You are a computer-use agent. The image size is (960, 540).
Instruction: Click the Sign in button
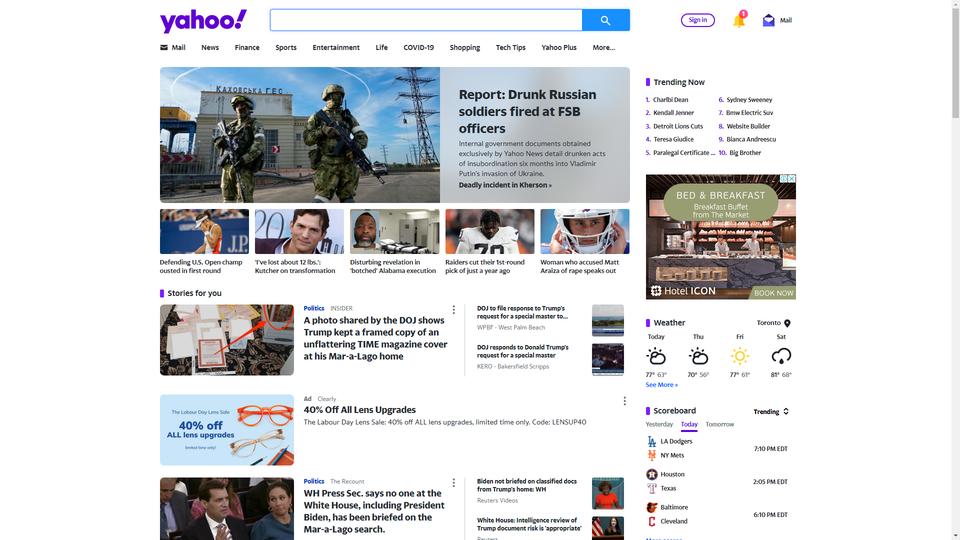(698, 20)
